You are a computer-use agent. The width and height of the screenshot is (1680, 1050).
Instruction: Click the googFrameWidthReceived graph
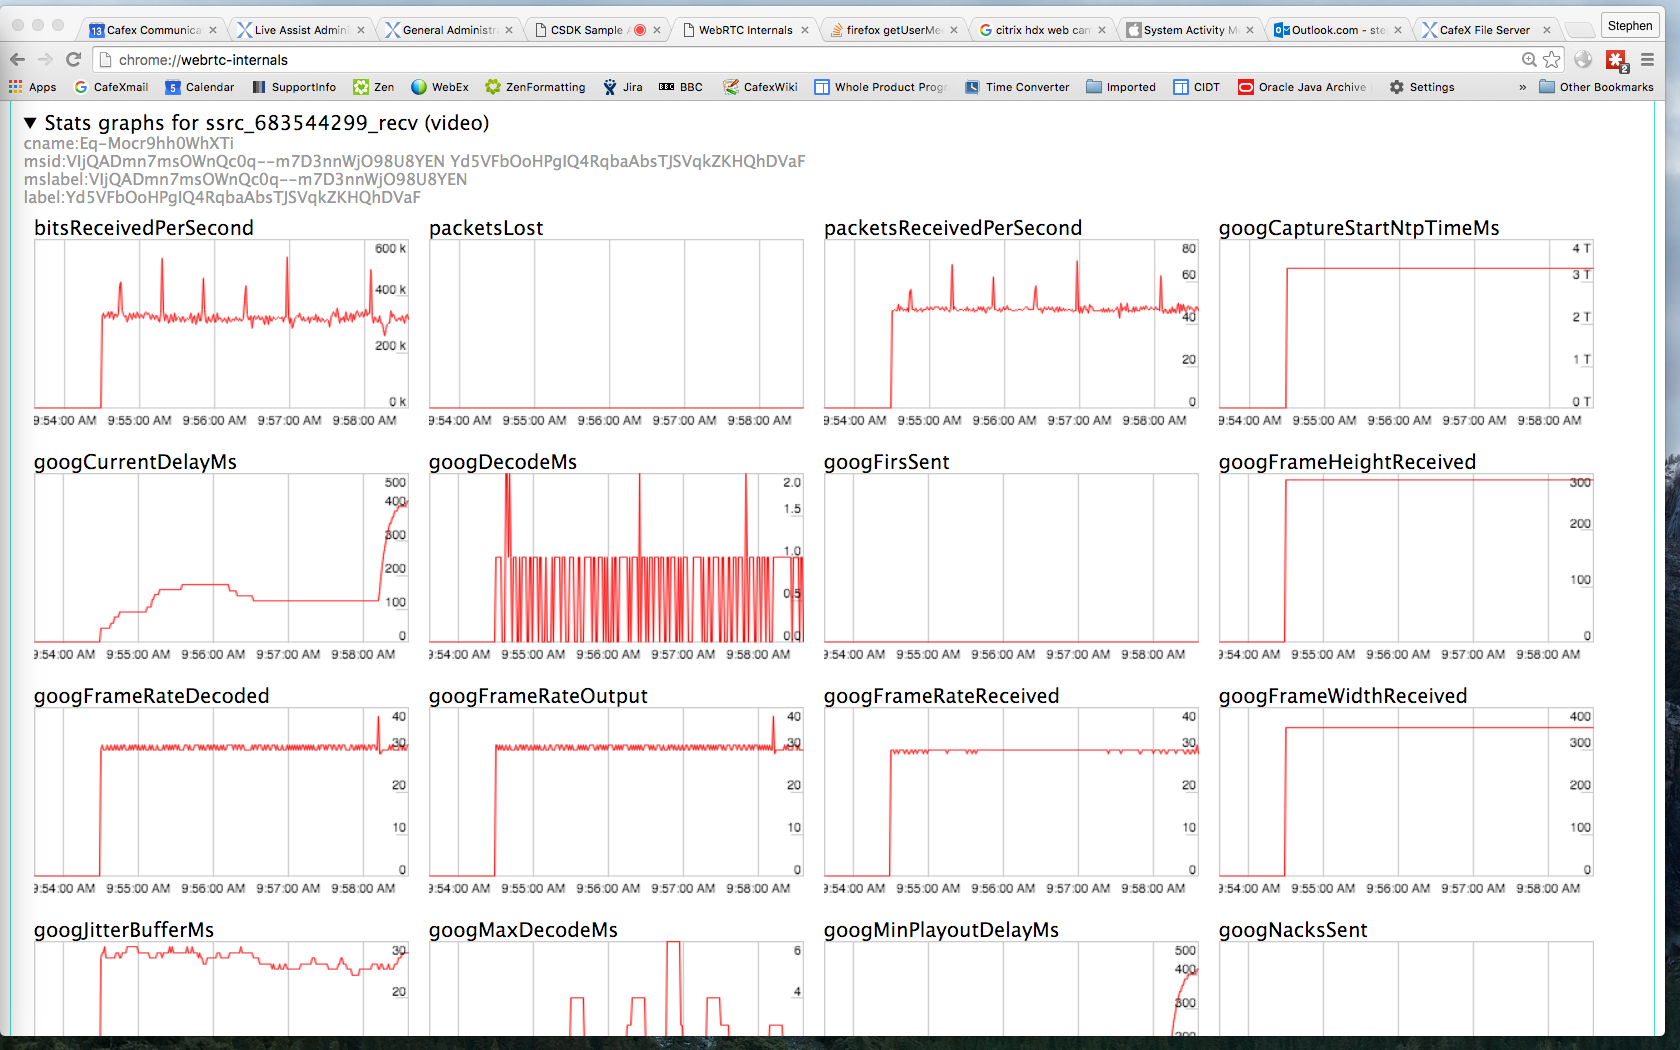(1406, 792)
